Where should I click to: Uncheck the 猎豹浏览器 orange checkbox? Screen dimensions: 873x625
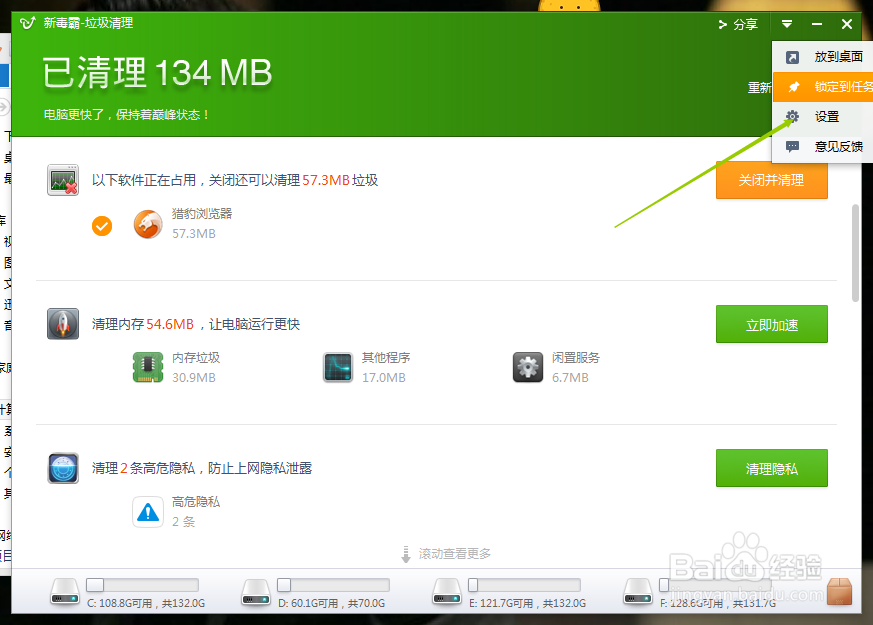pyautogui.click(x=102, y=226)
